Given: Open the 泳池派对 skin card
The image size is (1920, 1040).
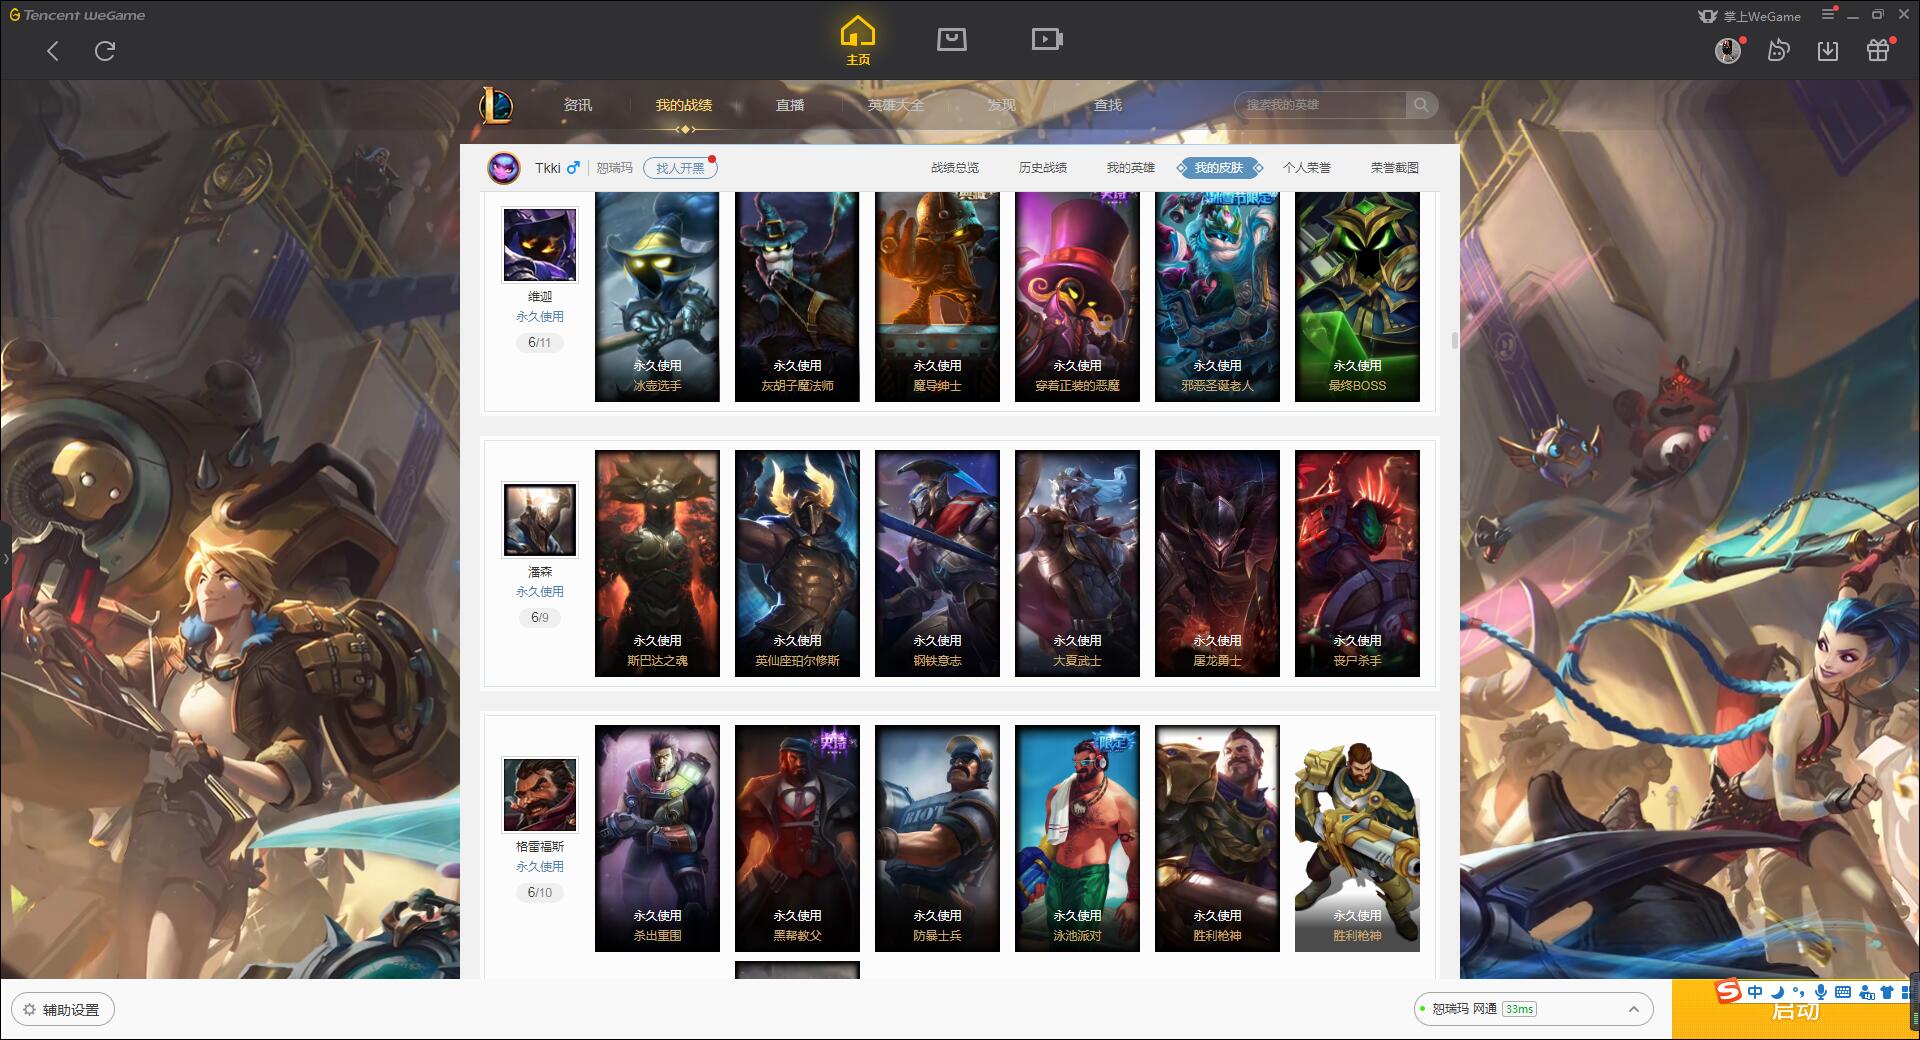Looking at the screenshot, I should pyautogui.click(x=1077, y=838).
